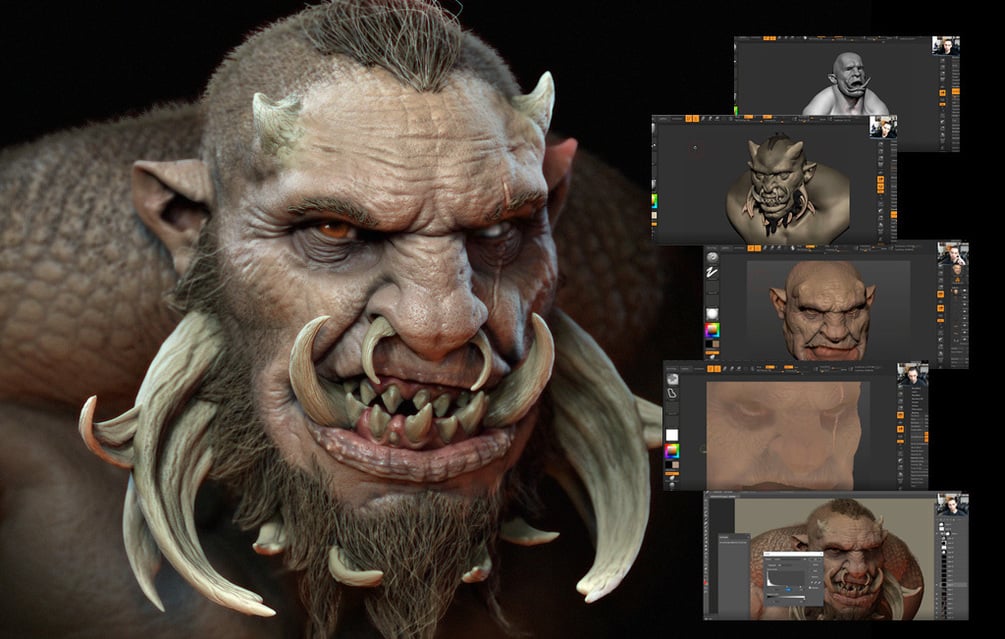Click the document tab in Photoshop window
The width and height of the screenshot is (1005, 639).
tap(722, 497)
